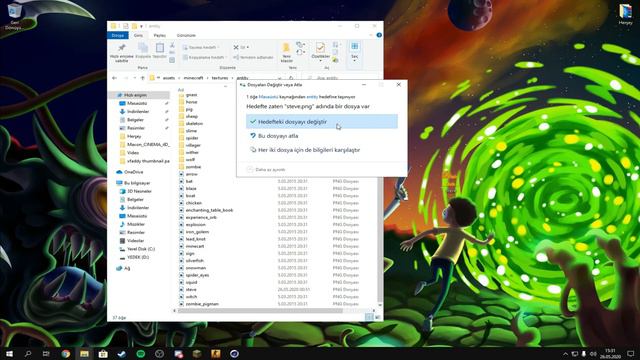This screenshot has height=360, width=640.
Task: Click the blue help icon in Explorer
Action: (x=379, y=35)
